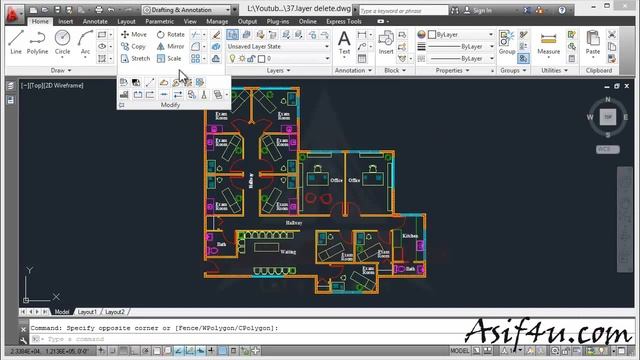Screen dimensions: 640x360
Task: Open the linetype ByLayer dropdown
Action: [460, 59]
